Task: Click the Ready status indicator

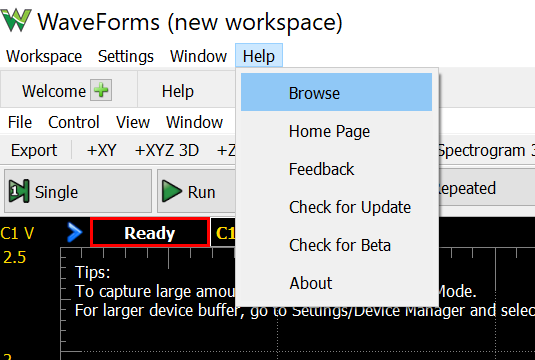Action: tap(150, 232)
